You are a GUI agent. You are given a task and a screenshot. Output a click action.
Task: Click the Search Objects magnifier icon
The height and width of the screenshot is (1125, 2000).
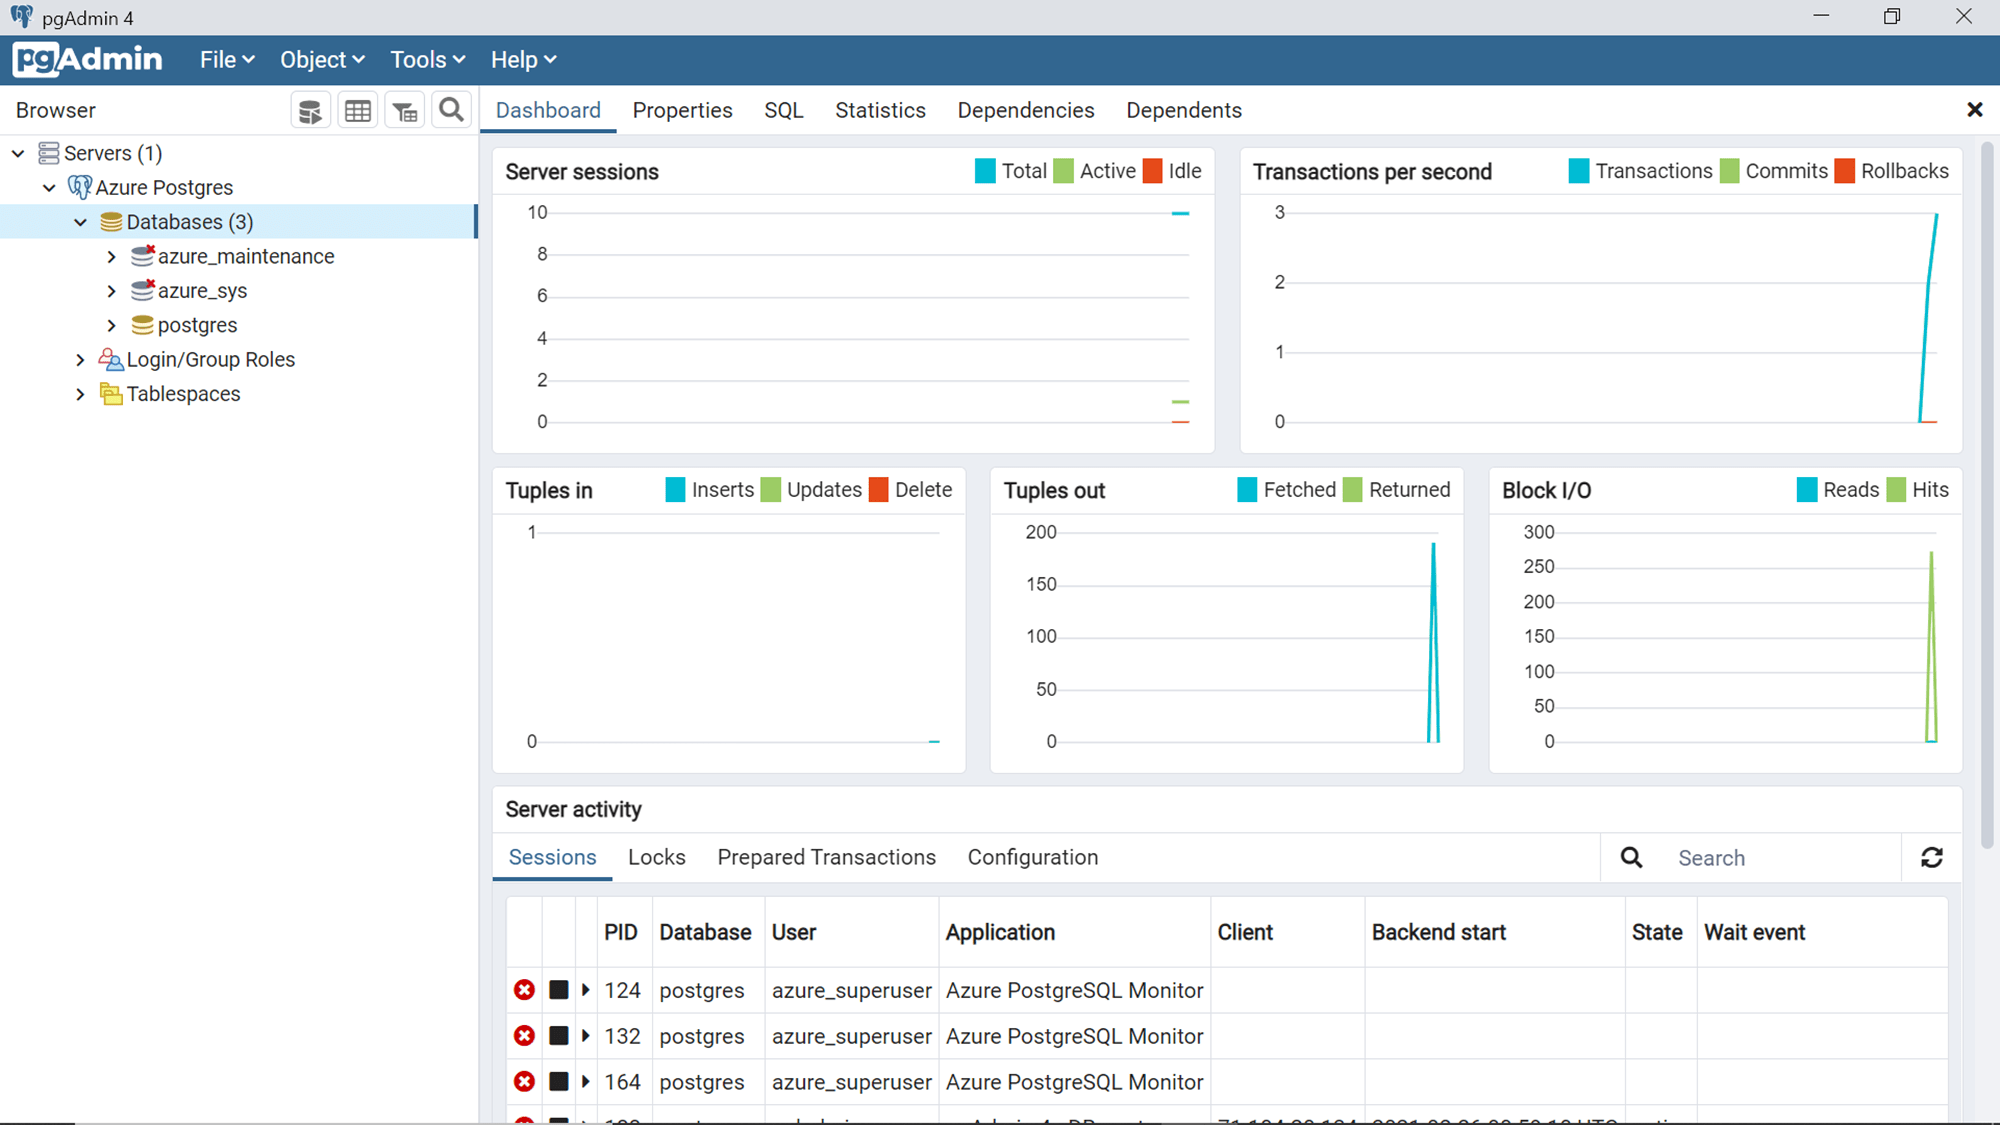(x=452, y=110)
